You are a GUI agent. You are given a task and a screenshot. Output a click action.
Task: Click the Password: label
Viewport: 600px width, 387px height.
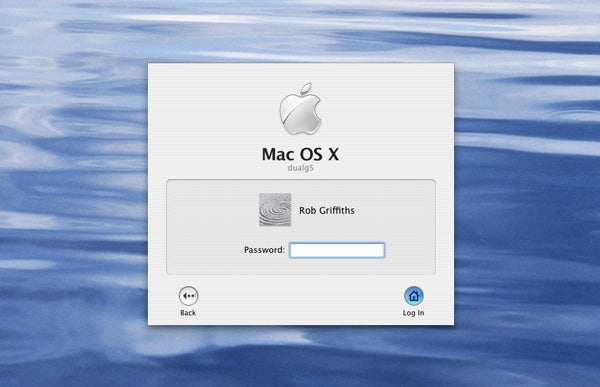[x=264, y=250]
